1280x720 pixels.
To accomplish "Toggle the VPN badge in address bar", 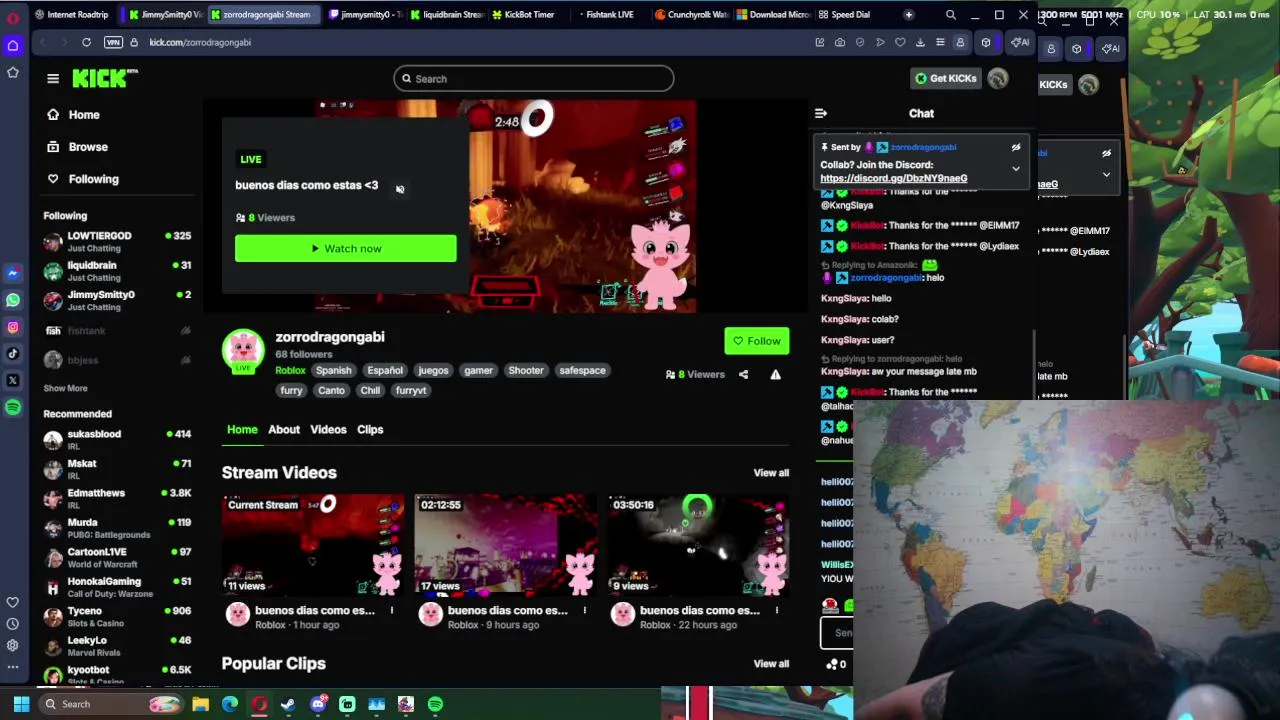I will coord(113,42).
